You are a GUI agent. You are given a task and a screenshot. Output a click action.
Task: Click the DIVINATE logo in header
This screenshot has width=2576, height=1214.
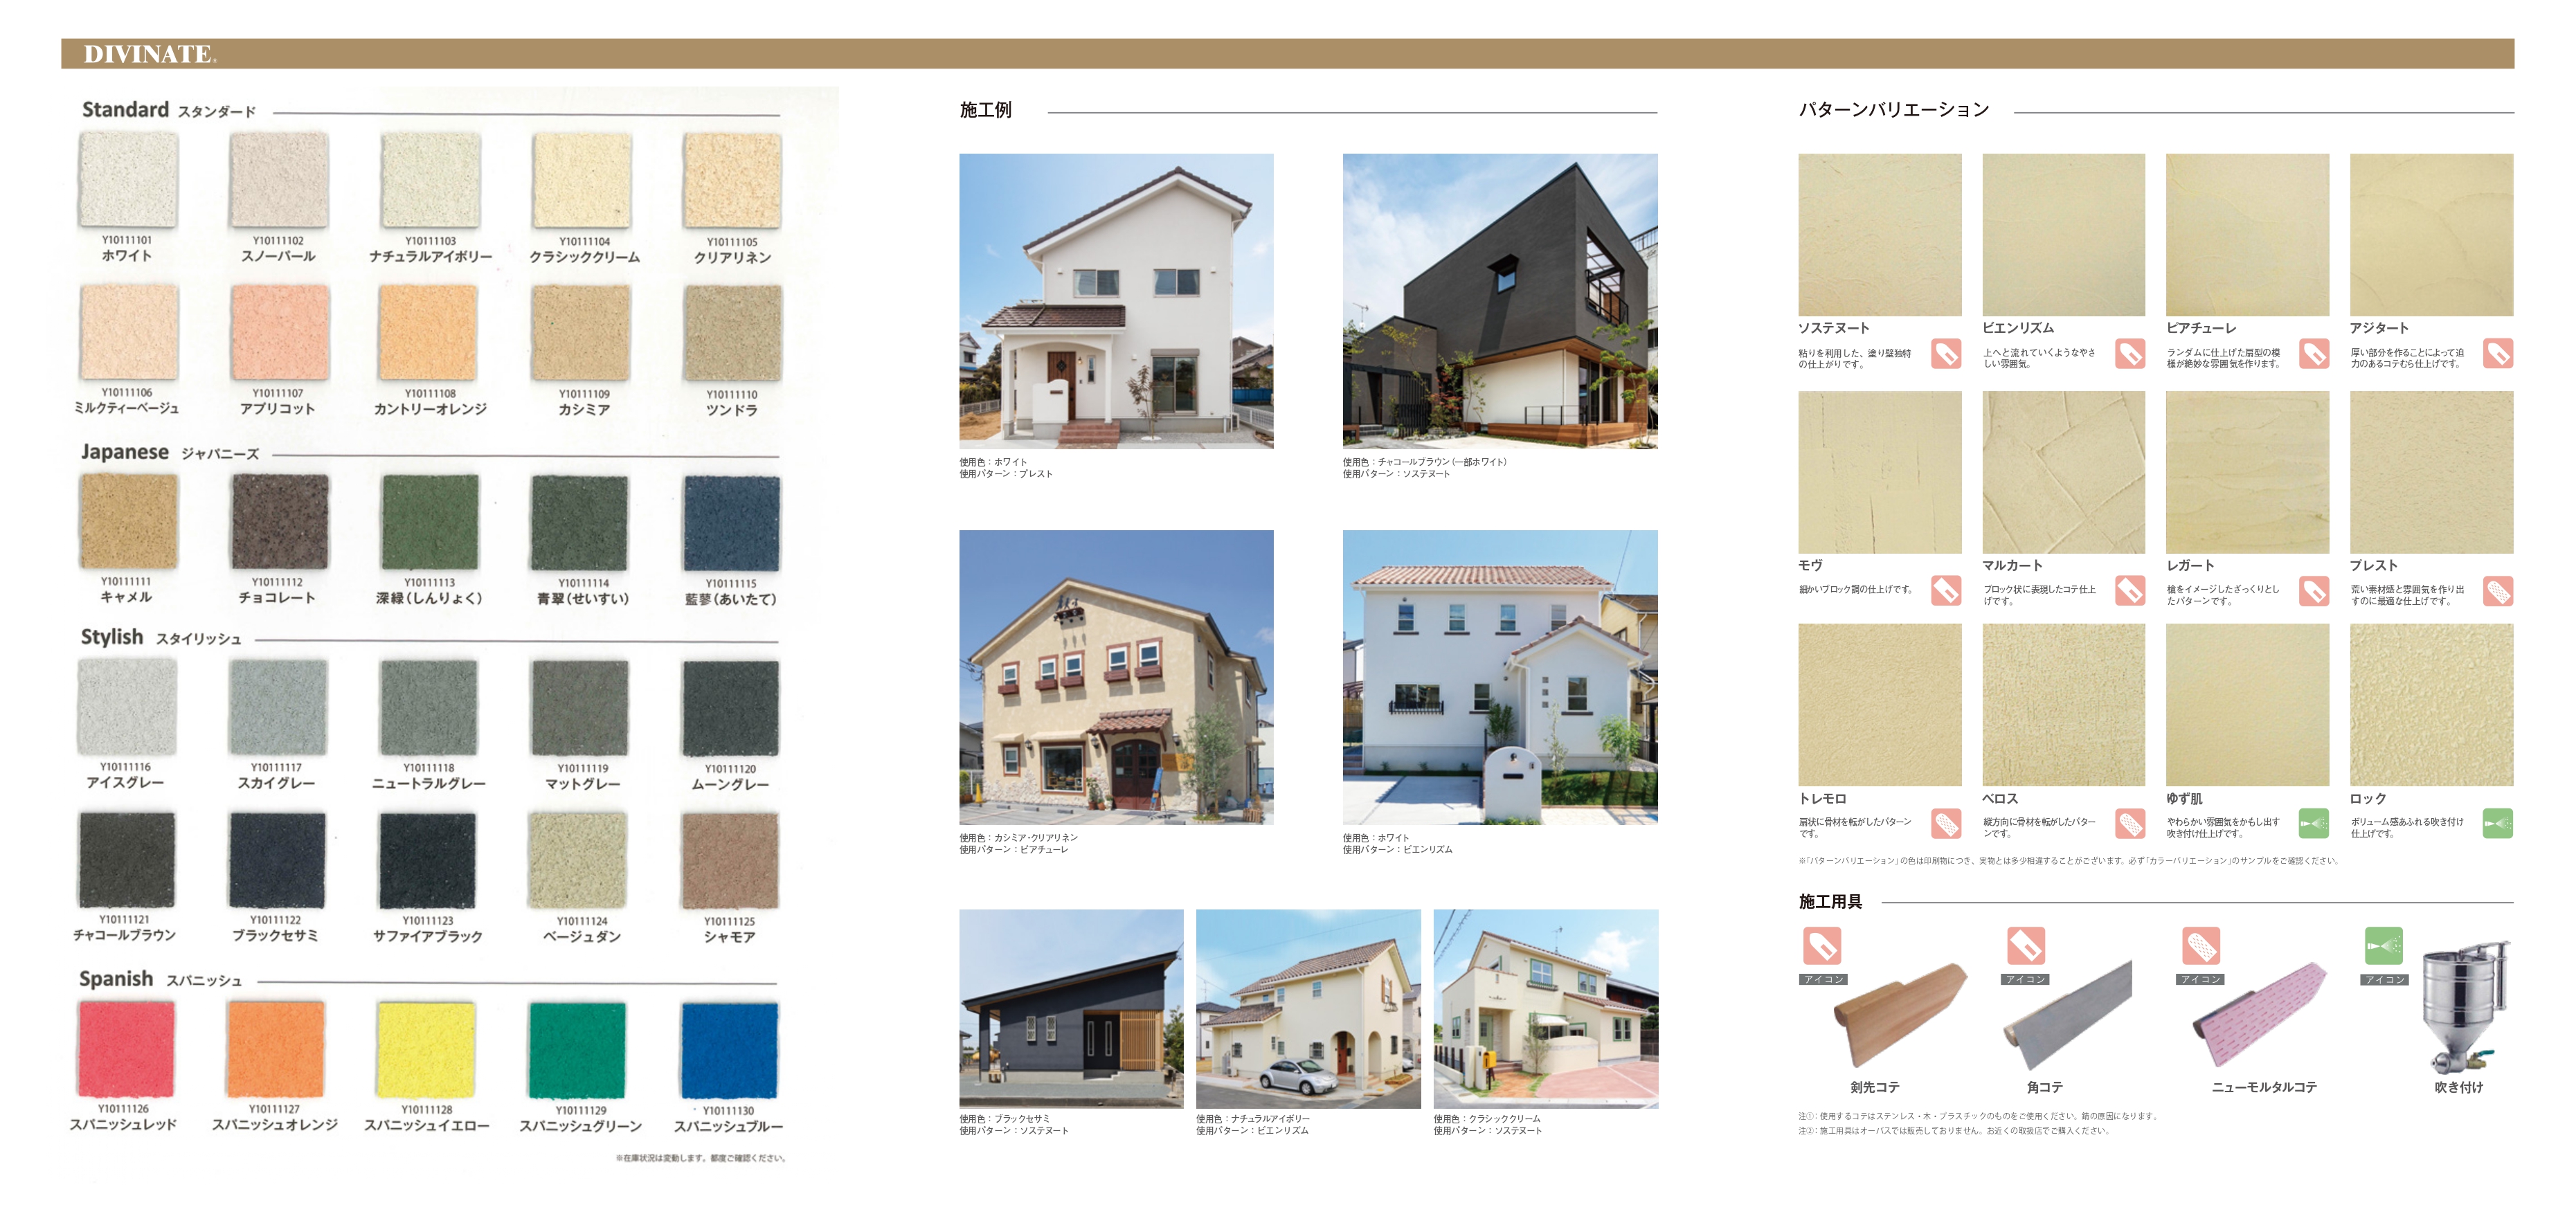point(149,54)
